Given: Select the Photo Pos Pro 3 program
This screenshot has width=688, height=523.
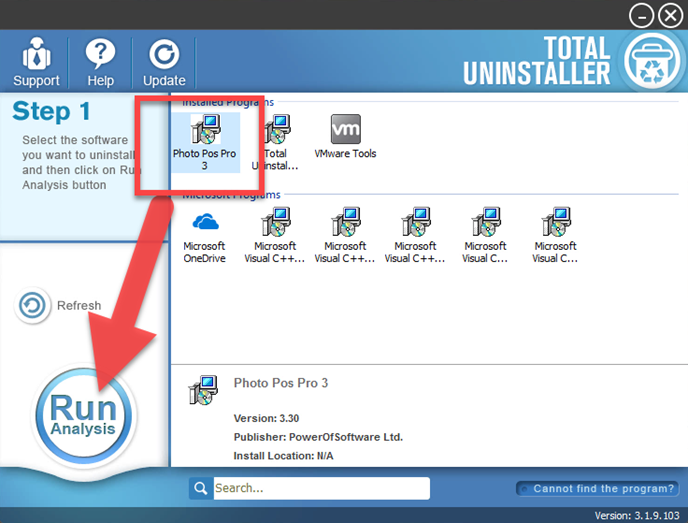Looking at the screenshot, I should [204, 143].
